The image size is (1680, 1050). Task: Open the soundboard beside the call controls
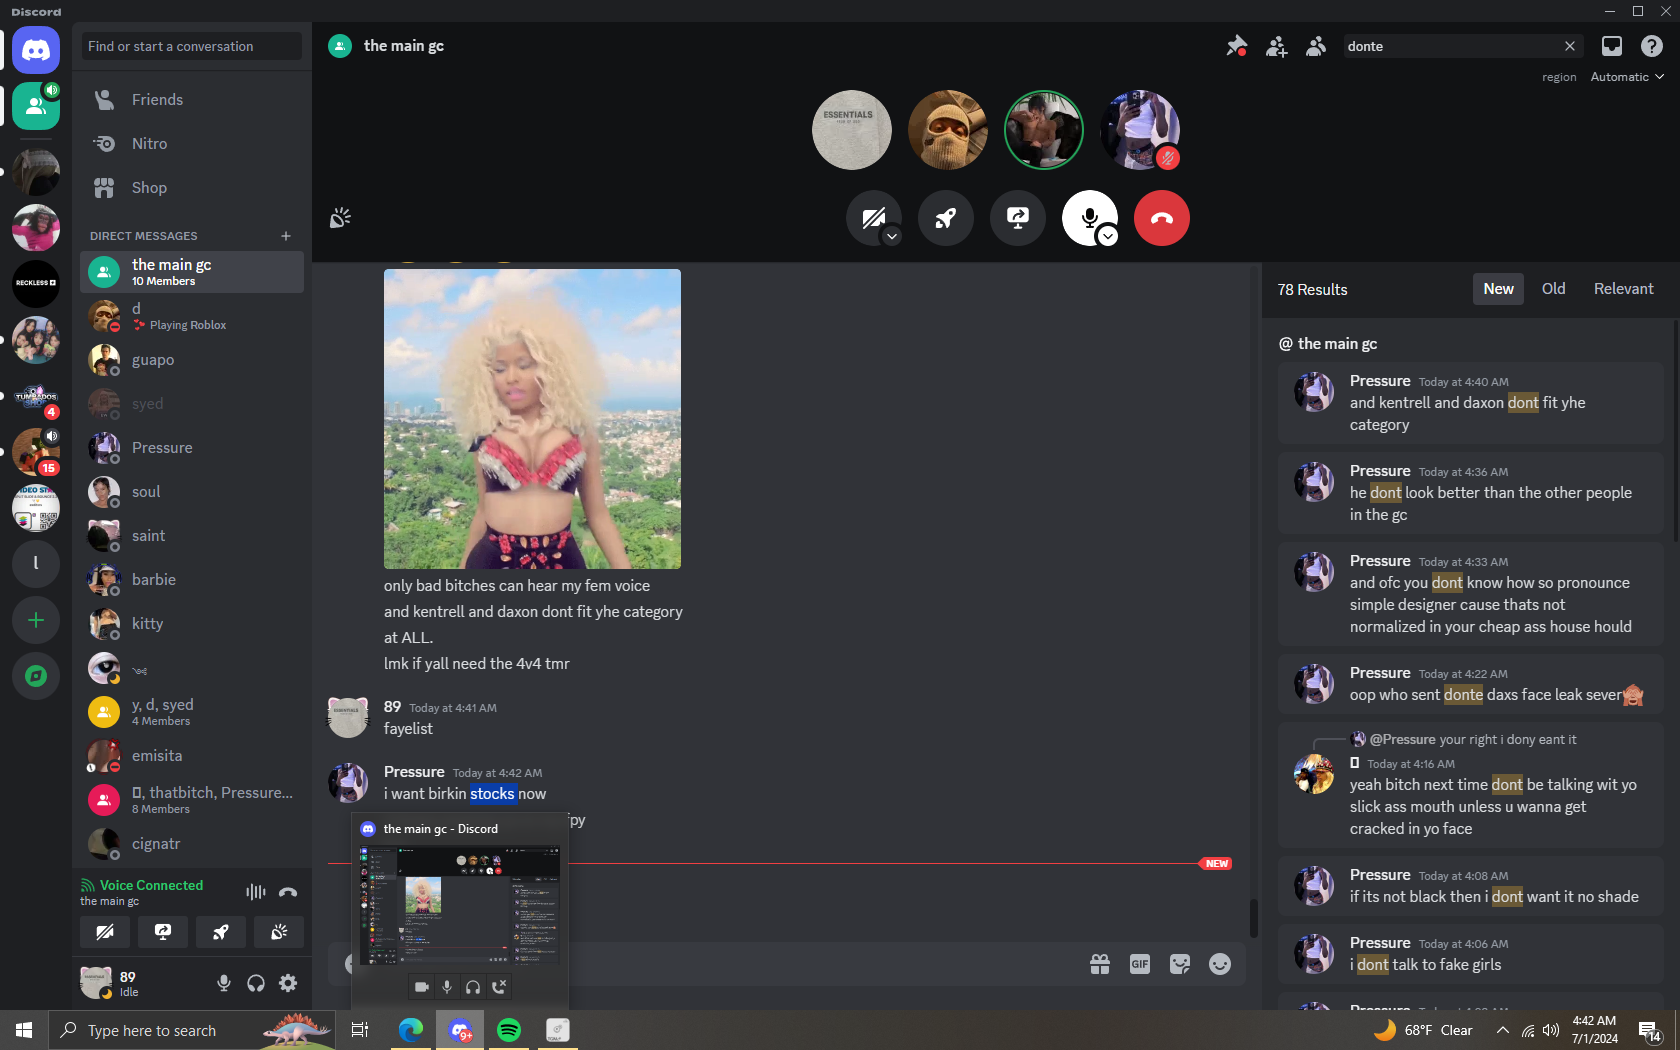click(340, 218)
